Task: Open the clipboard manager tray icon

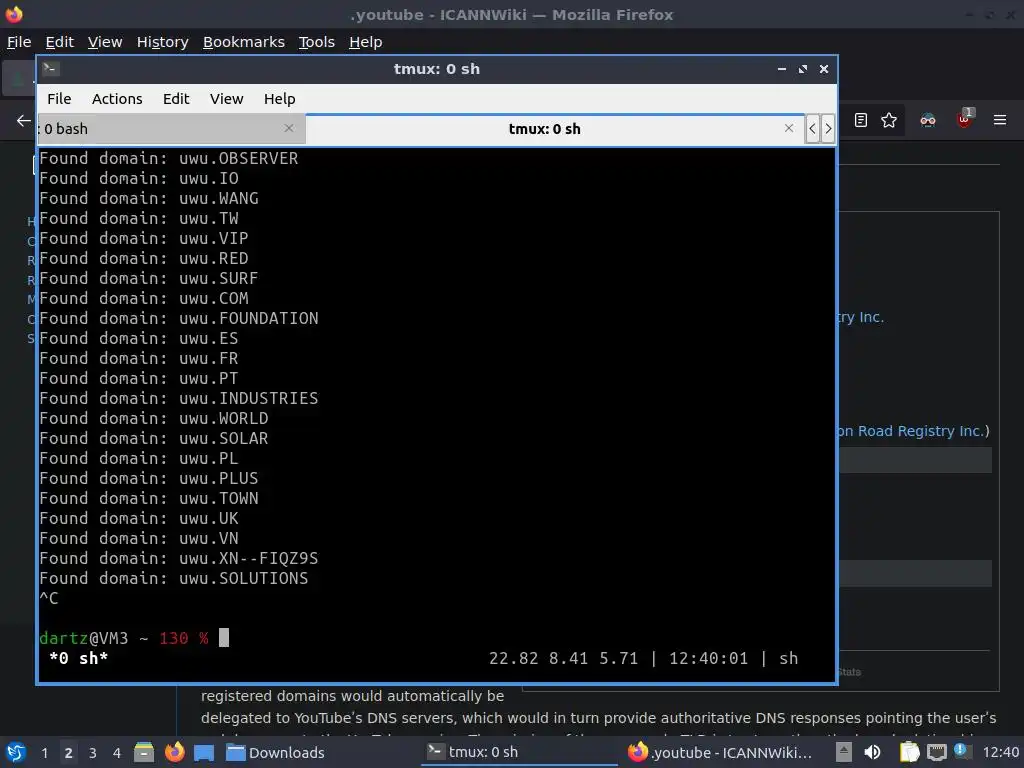Action: pos(909,752)
